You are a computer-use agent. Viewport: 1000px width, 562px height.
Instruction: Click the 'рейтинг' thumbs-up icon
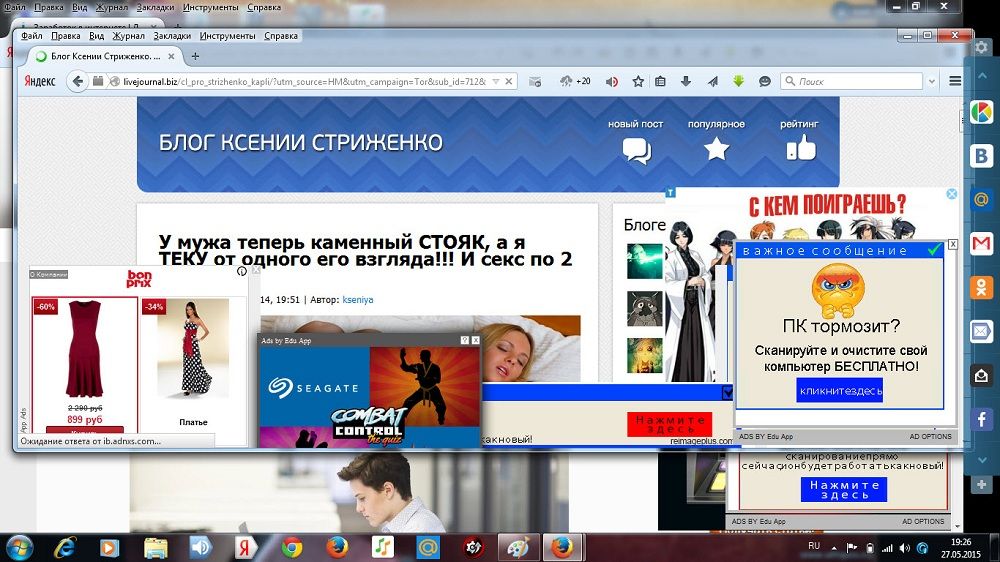point(800,147)
